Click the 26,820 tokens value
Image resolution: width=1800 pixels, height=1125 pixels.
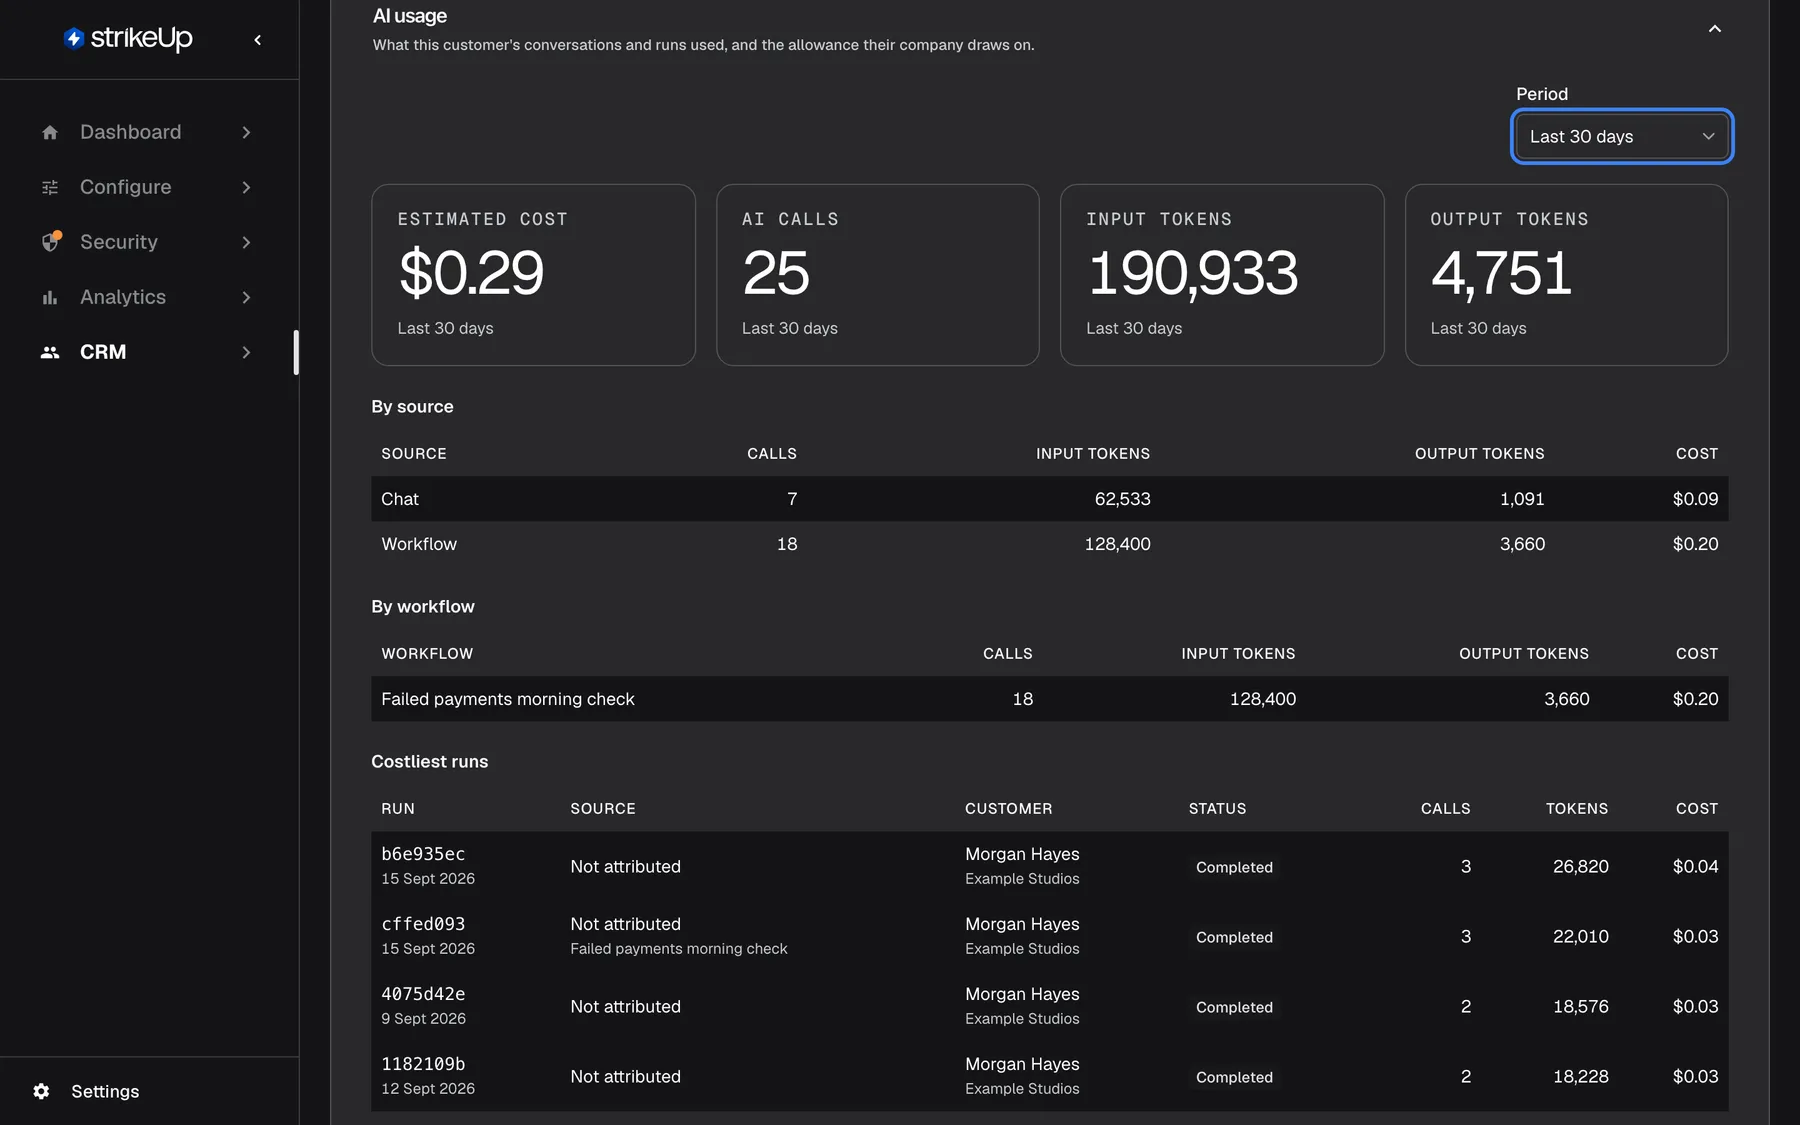pyautogui.click(x=1580, y=867)
